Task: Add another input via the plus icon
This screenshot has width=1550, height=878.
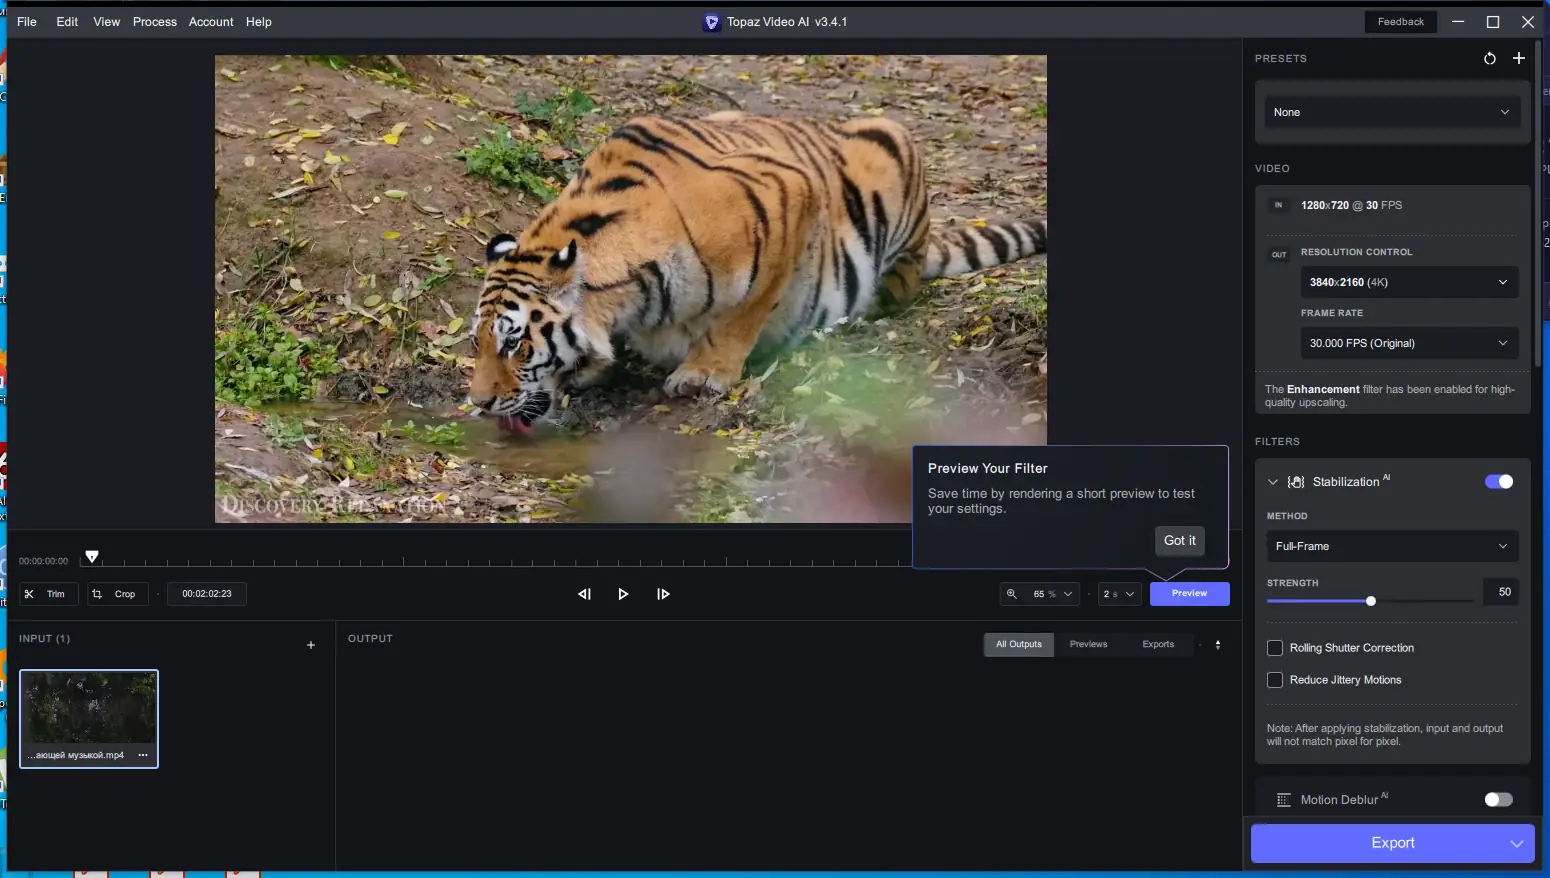Action: [310, 645]
